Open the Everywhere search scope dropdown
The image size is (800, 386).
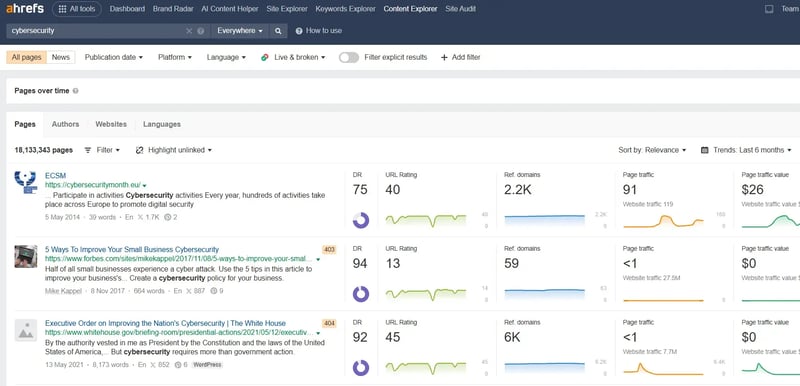point(240,31)
